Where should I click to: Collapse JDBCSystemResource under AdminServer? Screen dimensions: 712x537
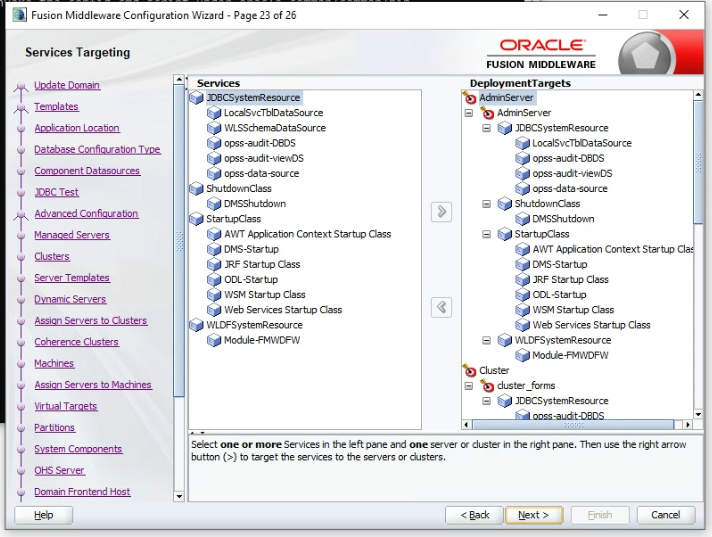tap(486, 128)
